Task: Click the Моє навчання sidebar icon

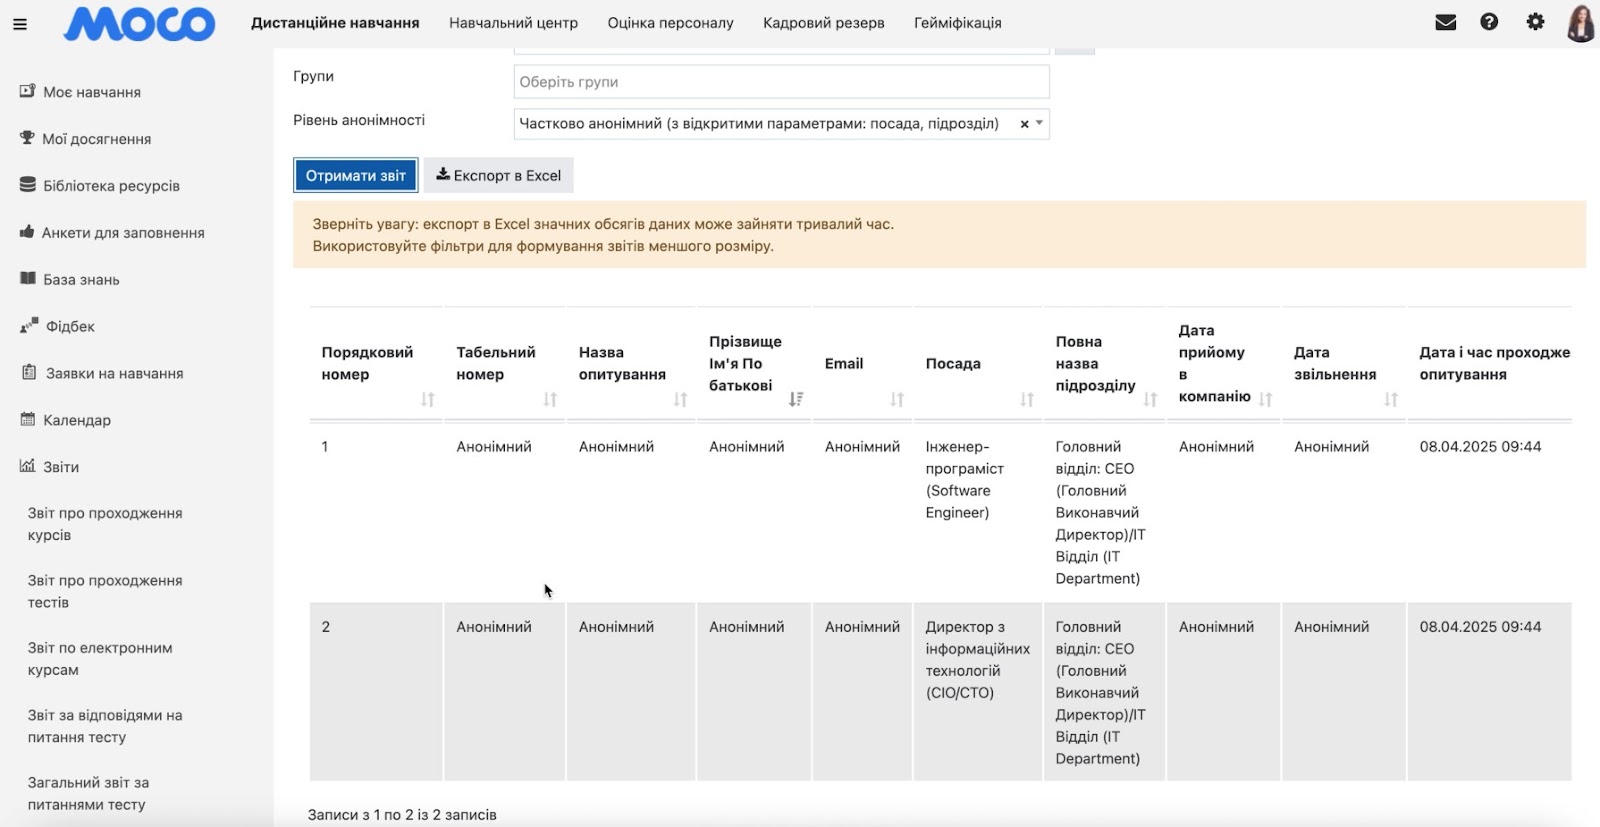Action: point(28,91)
